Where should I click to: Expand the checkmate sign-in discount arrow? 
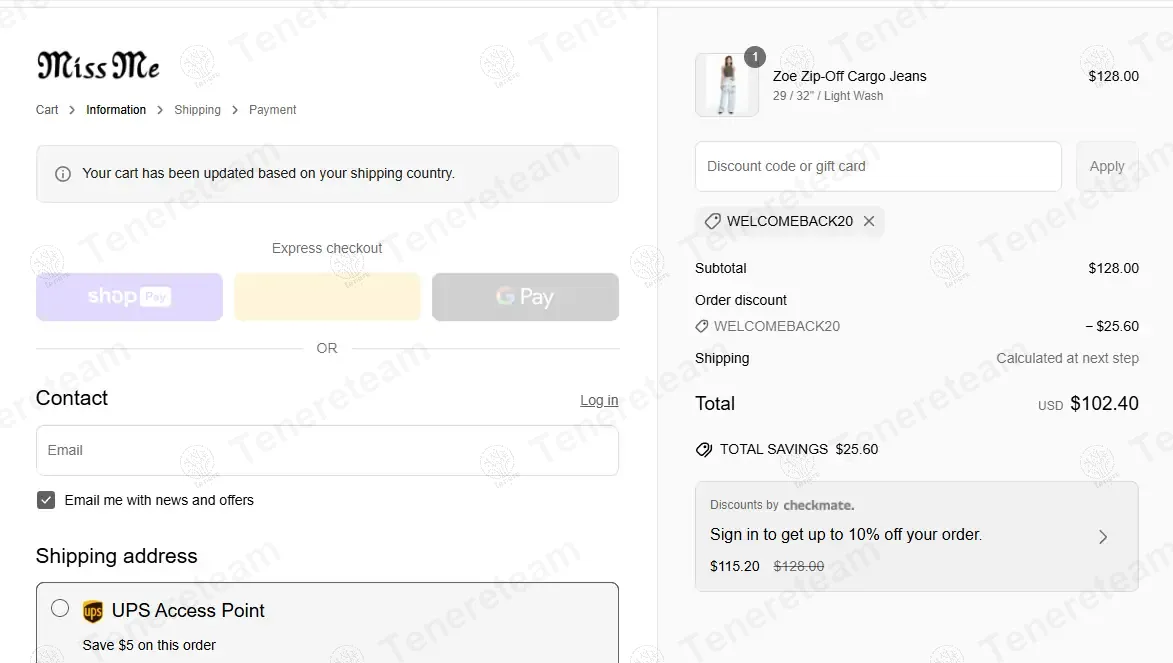tap(1103, 537)
